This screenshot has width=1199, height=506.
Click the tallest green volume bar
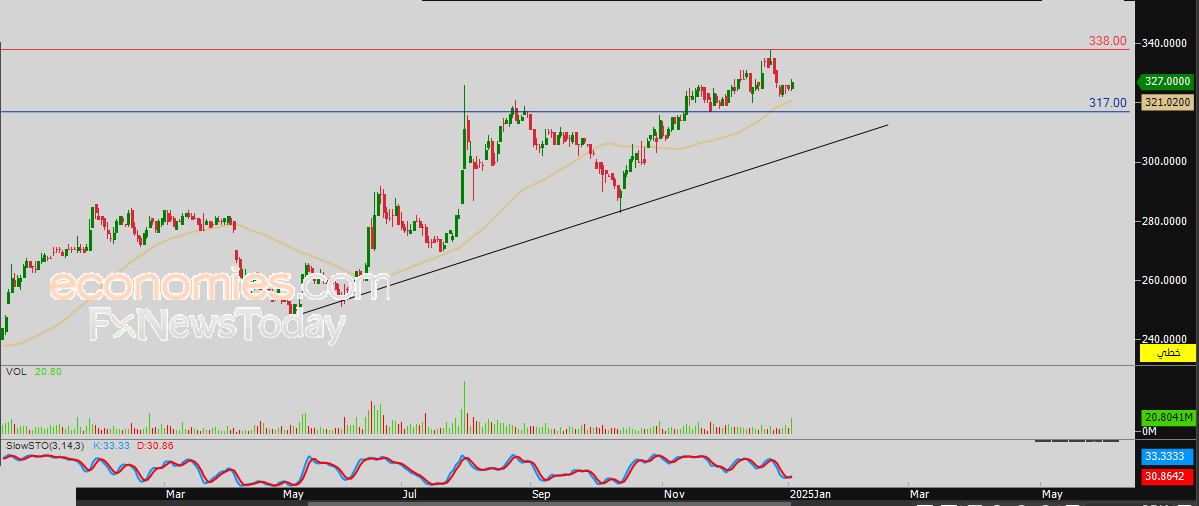tap(465, 407)
